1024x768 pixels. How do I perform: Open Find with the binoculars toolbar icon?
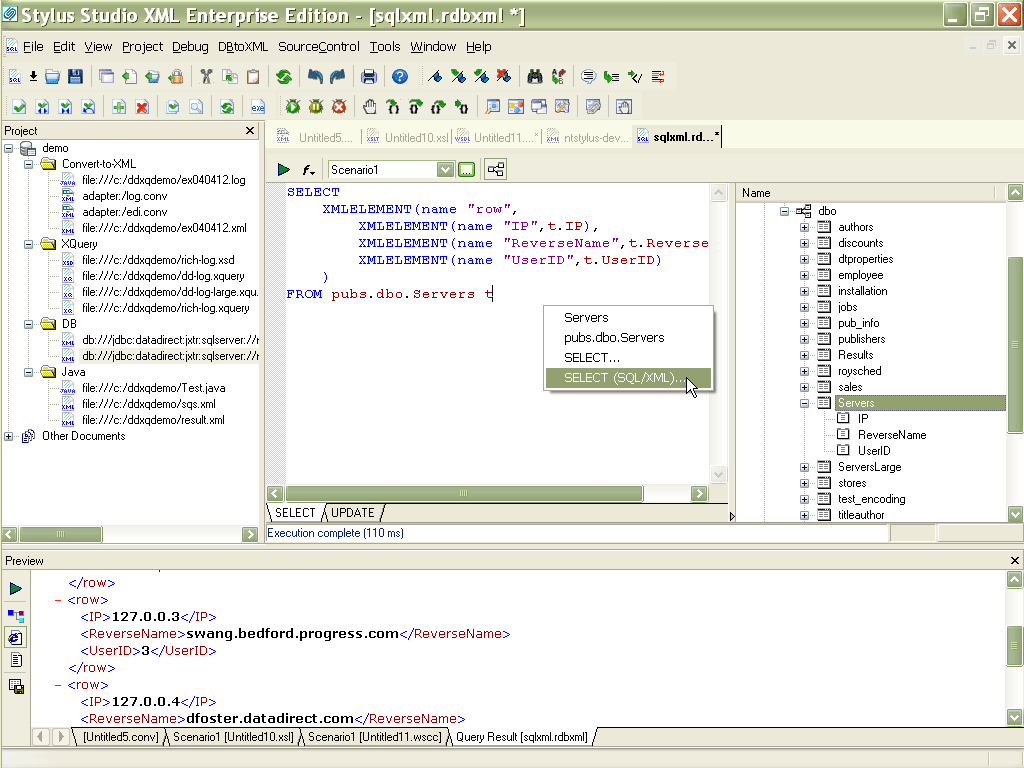[x=534, y=76]
